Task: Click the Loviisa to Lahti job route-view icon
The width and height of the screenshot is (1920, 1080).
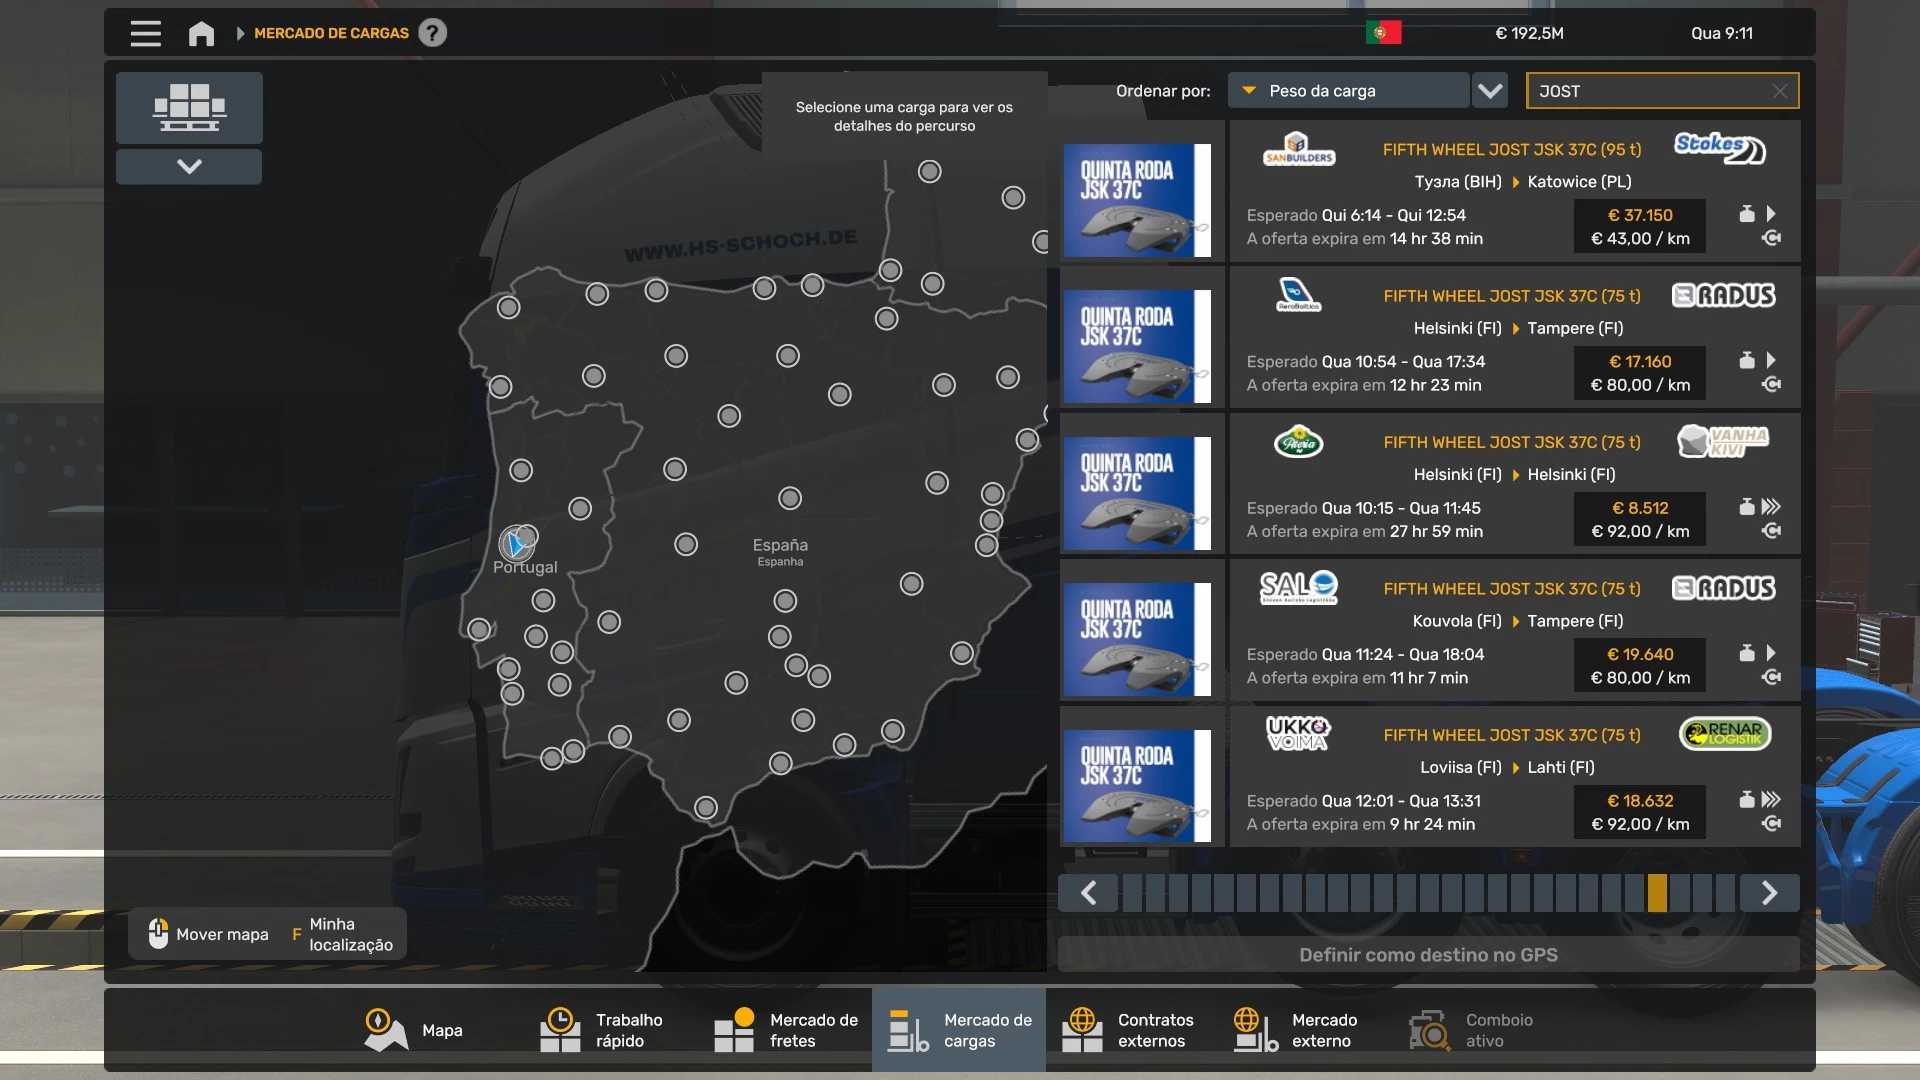Action: click(1771, 824)
